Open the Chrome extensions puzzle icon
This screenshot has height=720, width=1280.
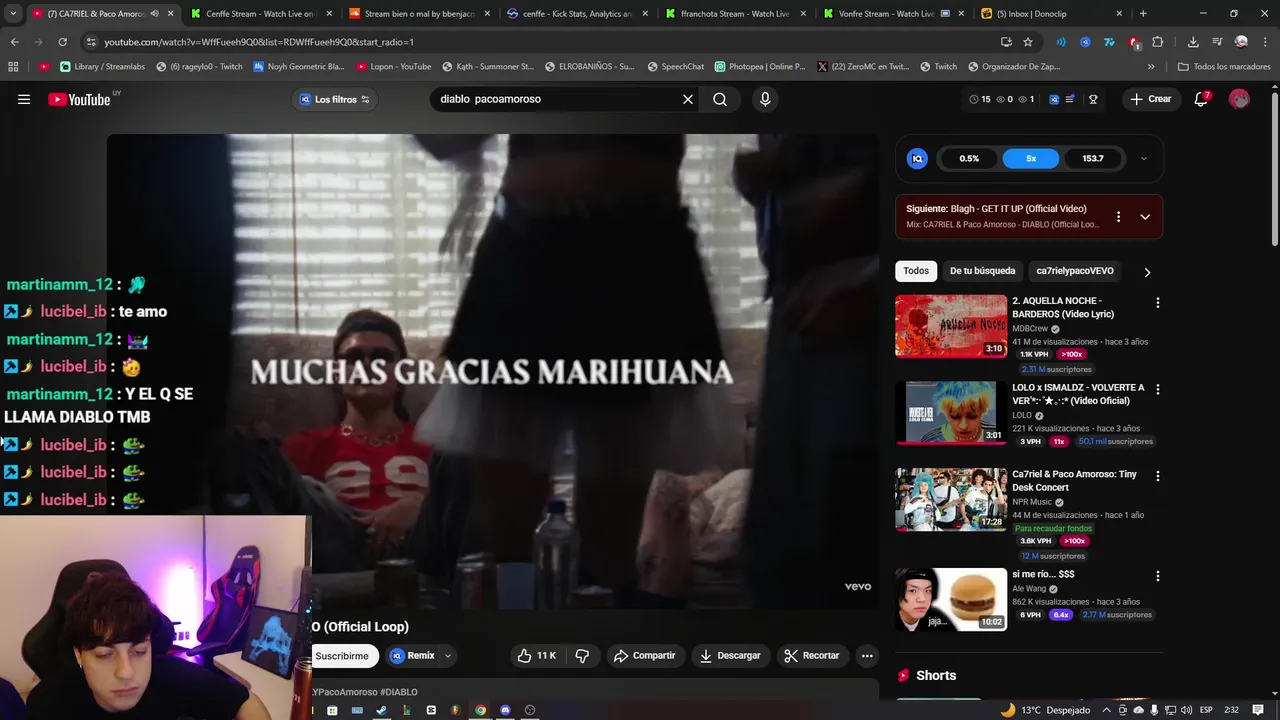pos(1158,42)
